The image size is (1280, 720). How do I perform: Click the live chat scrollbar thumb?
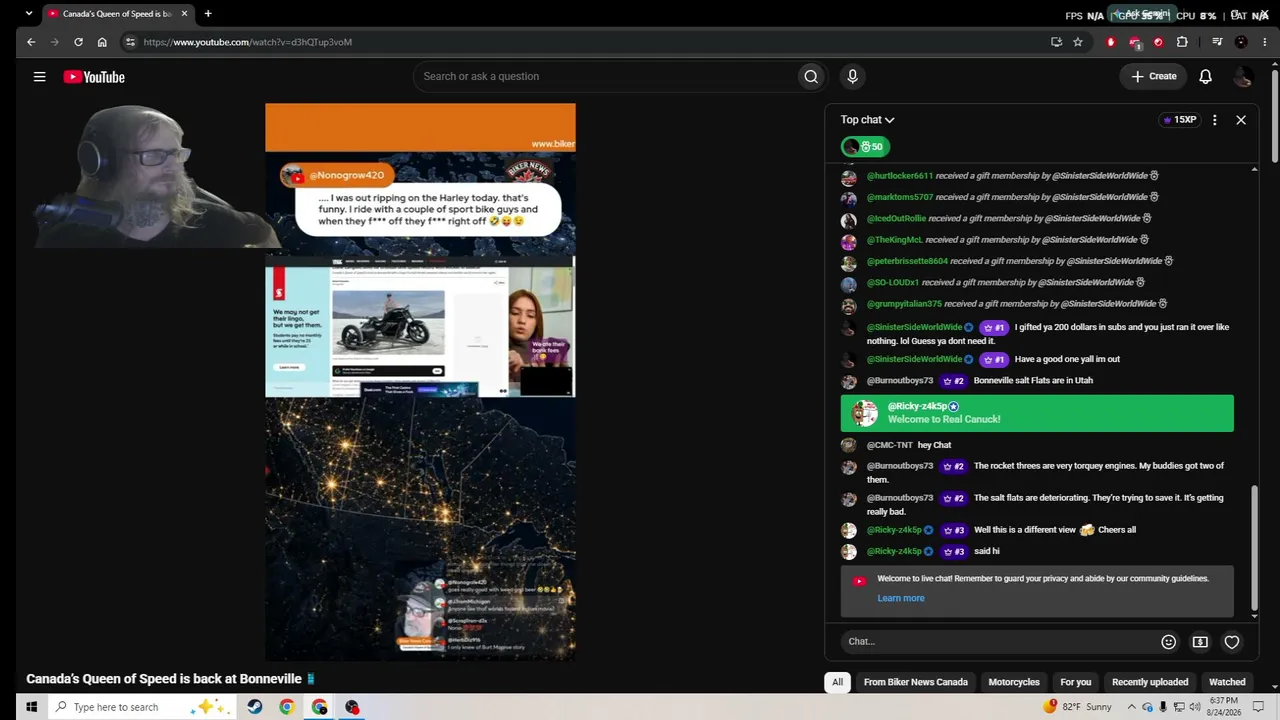click(x=1255, y=548)
